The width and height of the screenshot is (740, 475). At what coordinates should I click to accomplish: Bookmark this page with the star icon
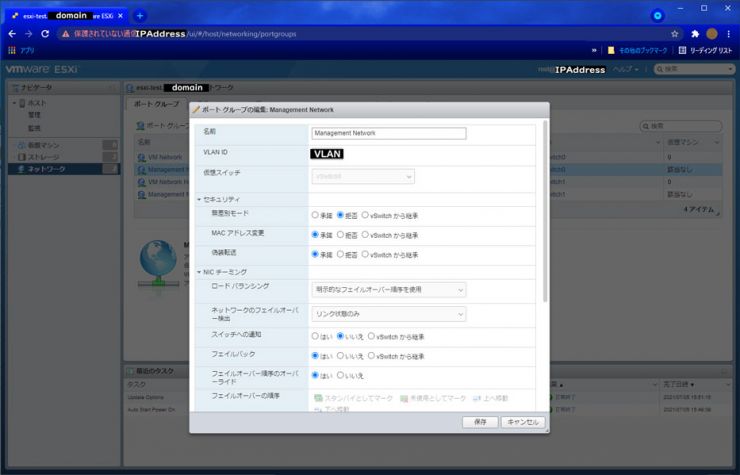point(674,34)
